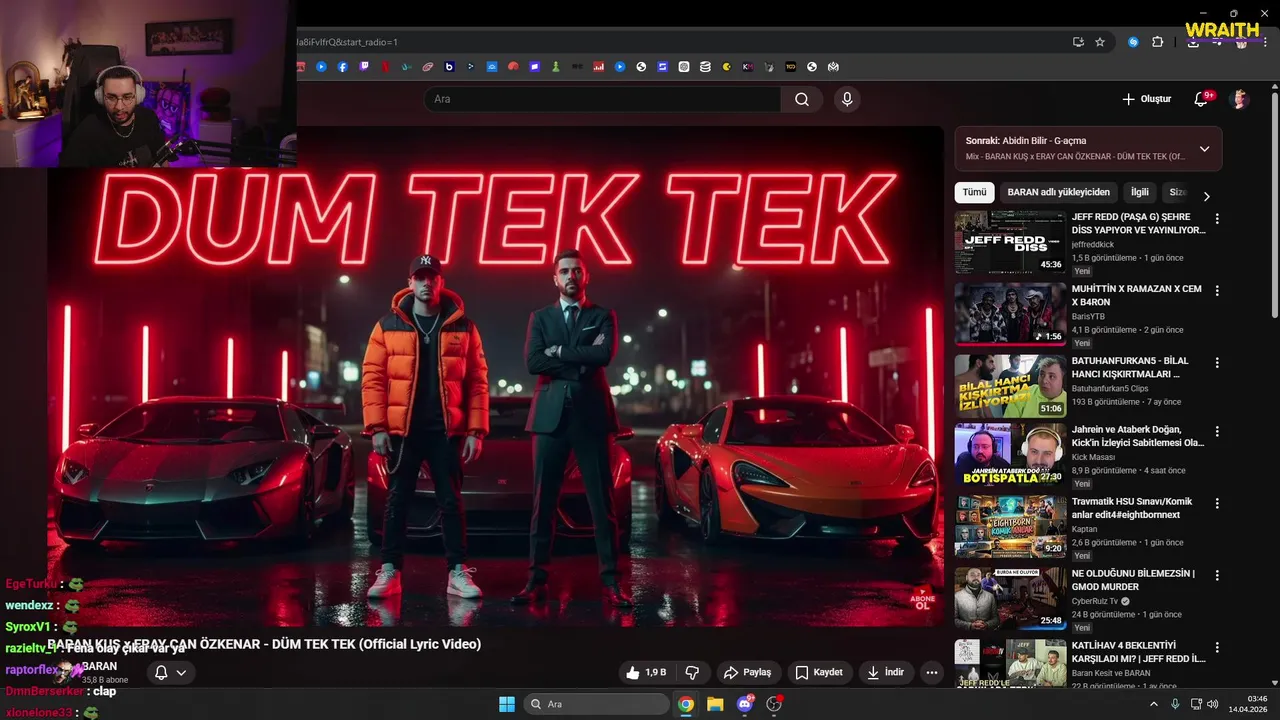Image resolution: width=1280 pixels, height=720 pixels.
Task: Like the video with thumbs up
Action: coord(645,673)
